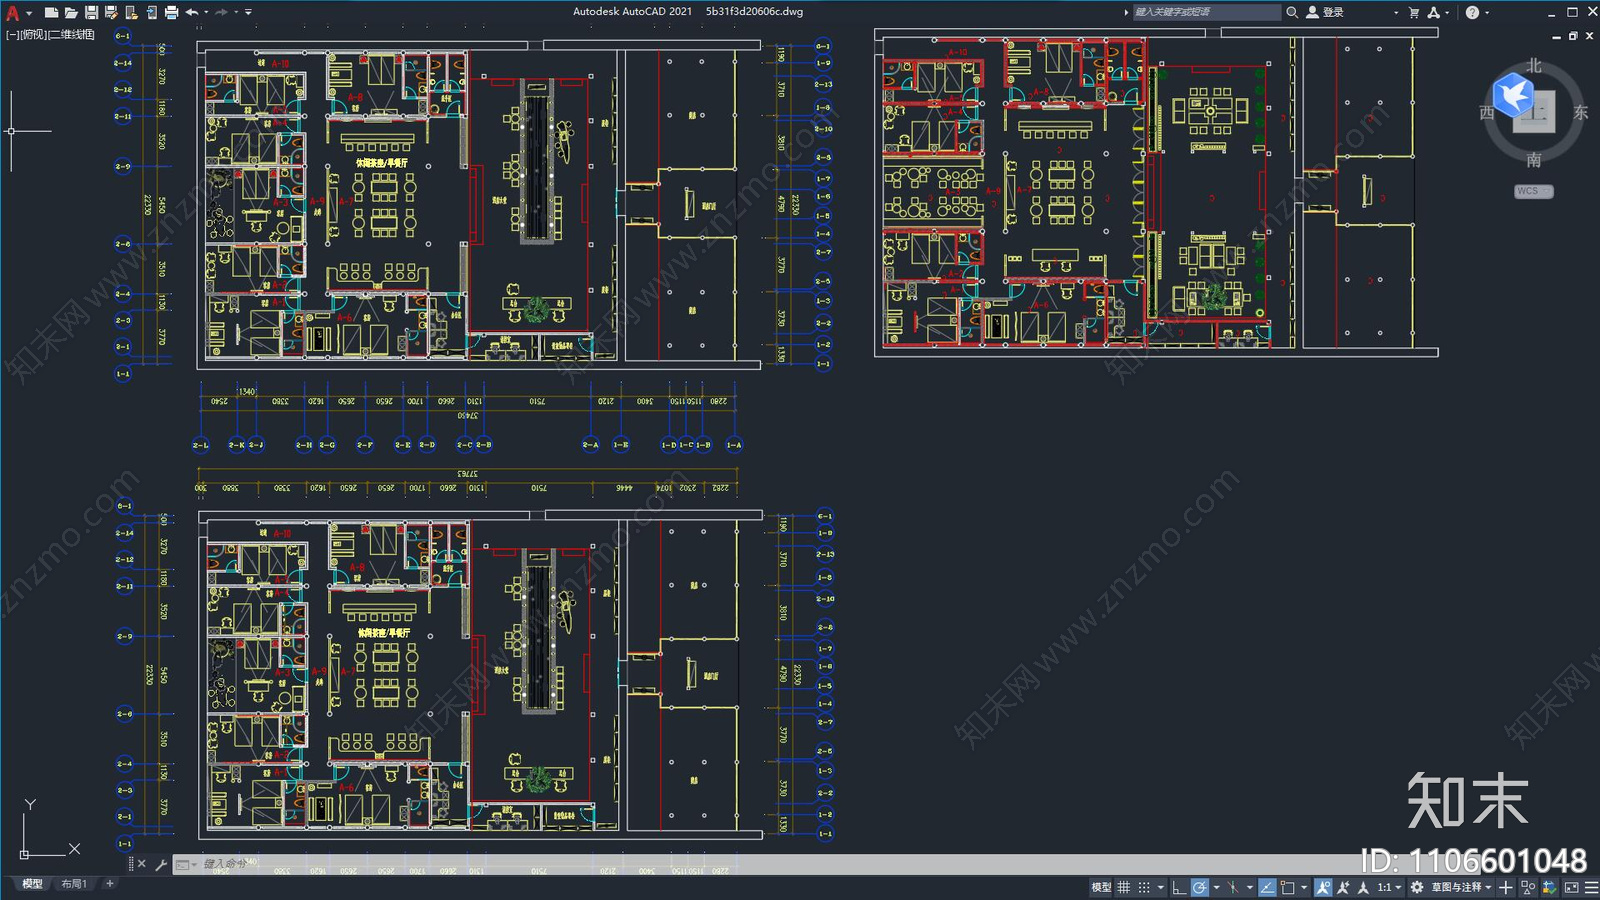The width and height of the screenshot is (1600, 900).
Task: Click the Autodesk A360 connection icon
Action: coord(1434,12)
